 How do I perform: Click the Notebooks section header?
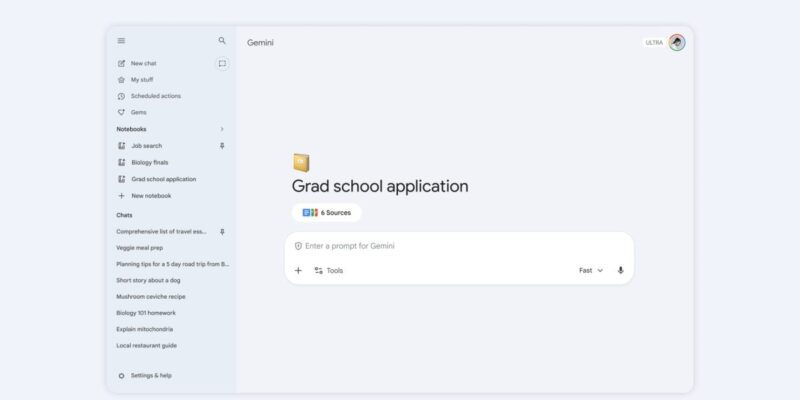click(x=131, y=129)
